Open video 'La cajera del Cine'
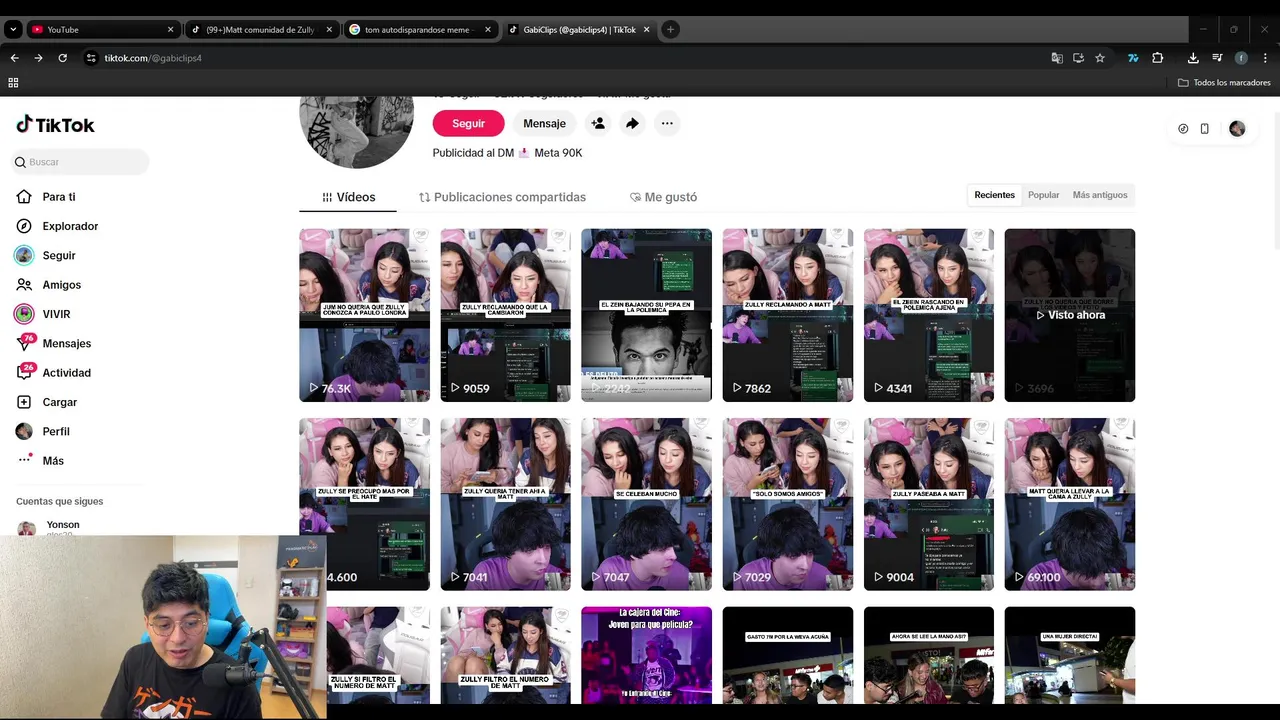The width and height of the screenshot is (1280, 720). (646, 655)
